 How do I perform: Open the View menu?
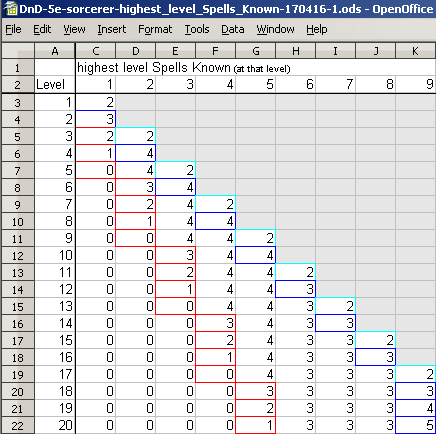[x=74, y=29]
